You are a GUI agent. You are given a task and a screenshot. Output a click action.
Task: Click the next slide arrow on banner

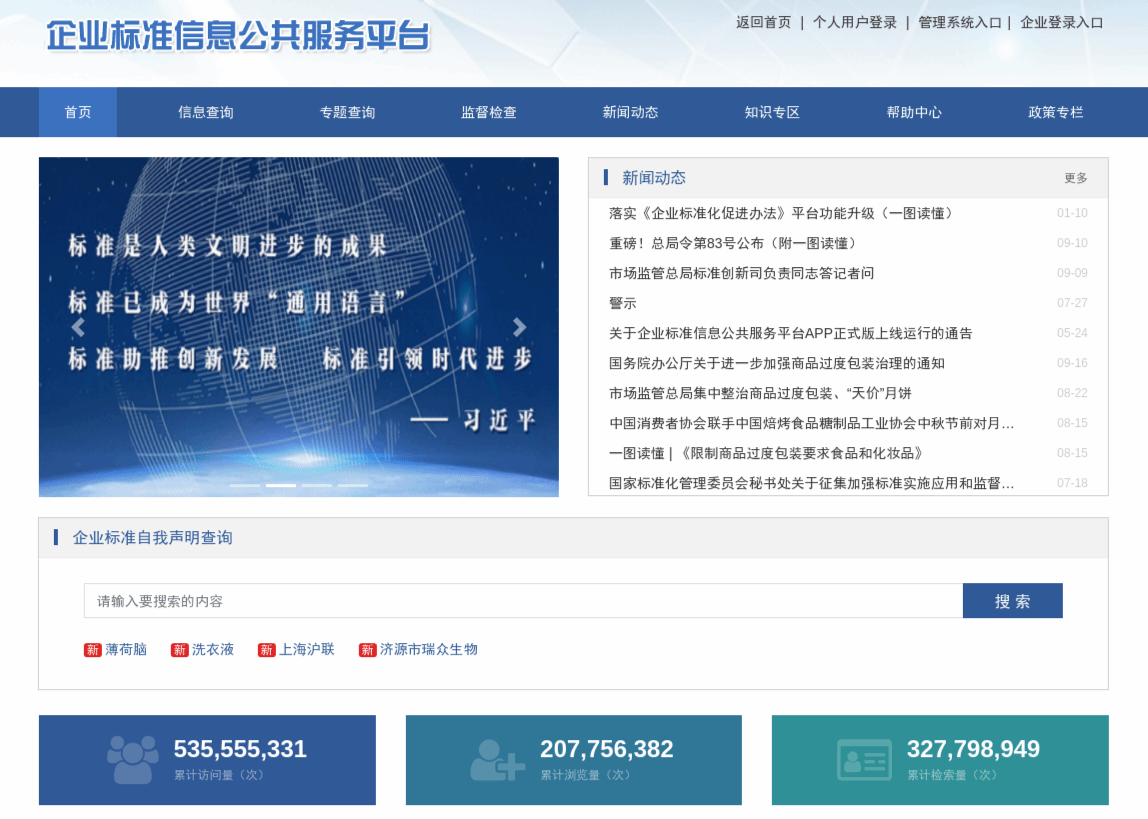519,328
